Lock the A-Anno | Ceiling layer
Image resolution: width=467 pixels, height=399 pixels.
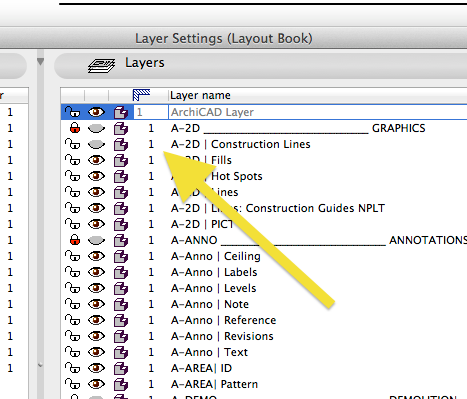point(73,256)
